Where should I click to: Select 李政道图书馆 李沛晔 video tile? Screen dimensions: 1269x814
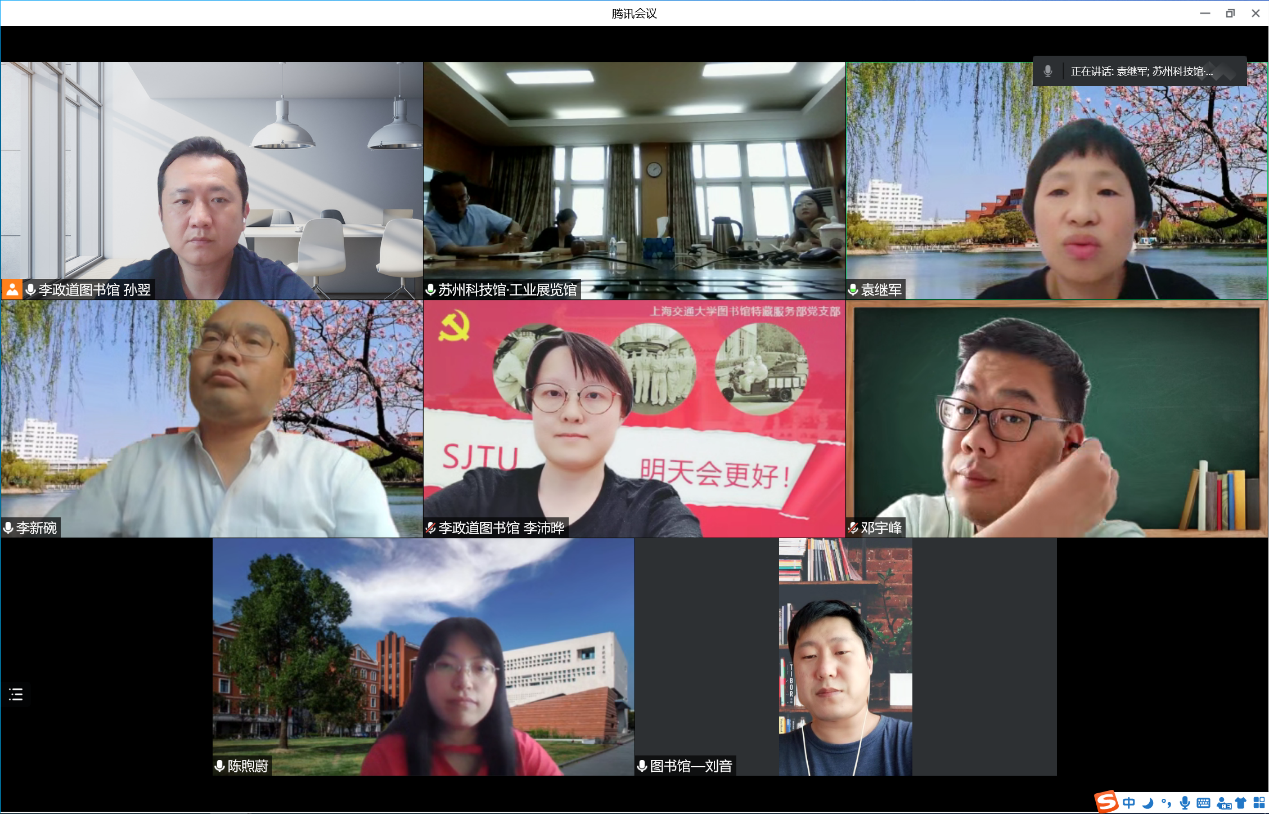click(634, 418)
